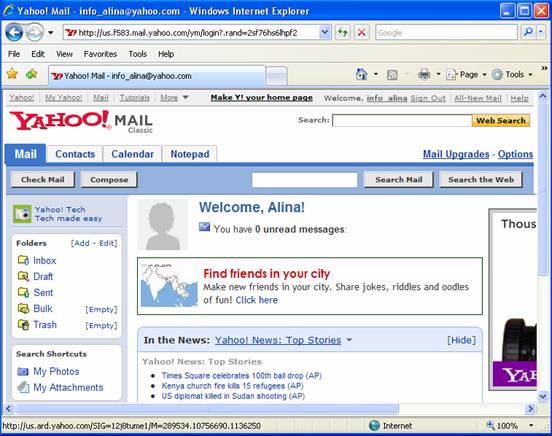Click the Sign Out link
This screenshot has width=552, height=436.
coord(428,98)
